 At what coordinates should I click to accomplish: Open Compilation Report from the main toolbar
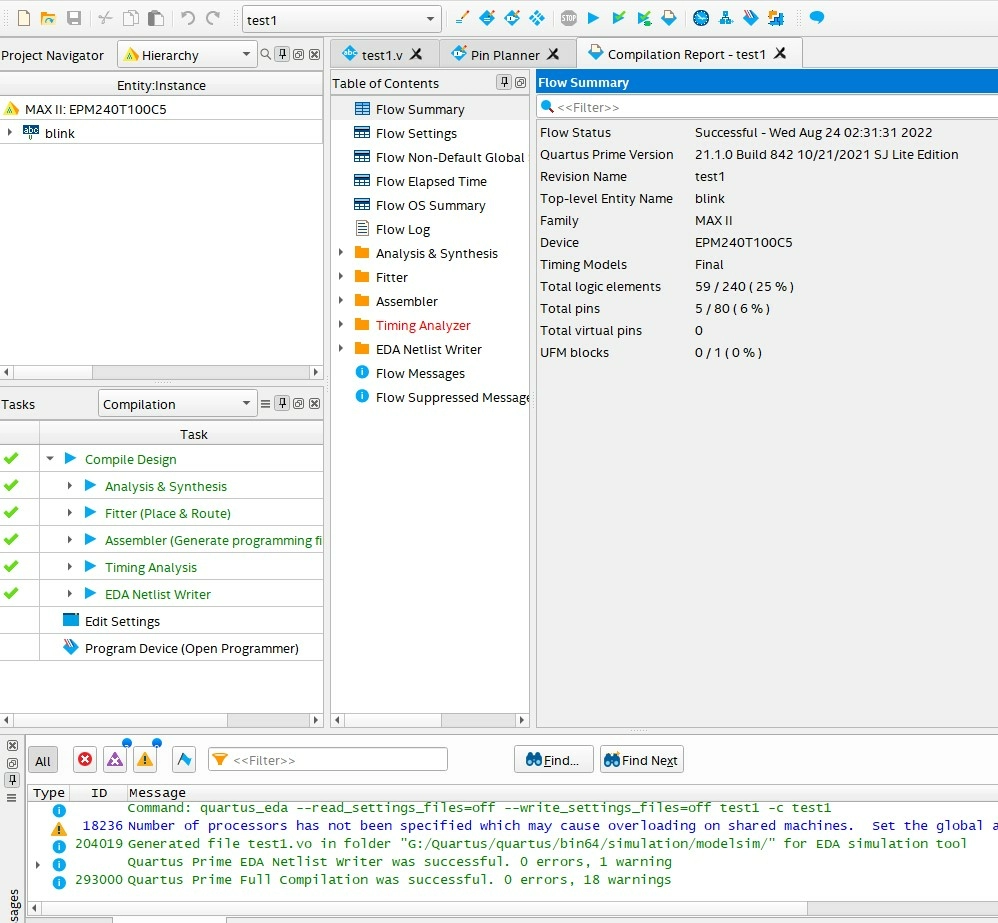click(669, 18)
